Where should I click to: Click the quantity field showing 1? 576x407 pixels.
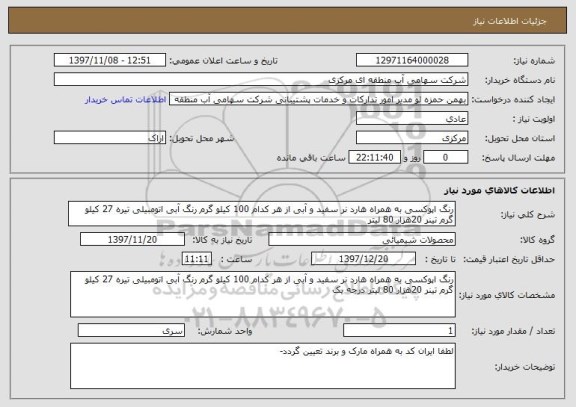coord(399,331)
